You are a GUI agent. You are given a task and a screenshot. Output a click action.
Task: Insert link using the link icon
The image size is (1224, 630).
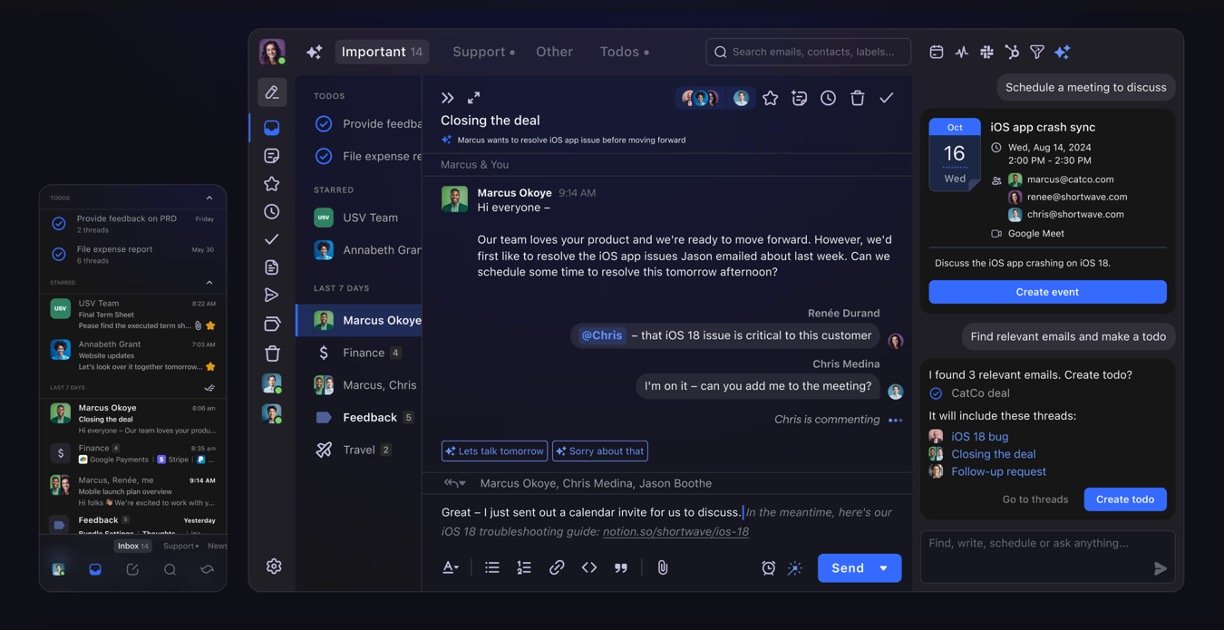point(557,568)
